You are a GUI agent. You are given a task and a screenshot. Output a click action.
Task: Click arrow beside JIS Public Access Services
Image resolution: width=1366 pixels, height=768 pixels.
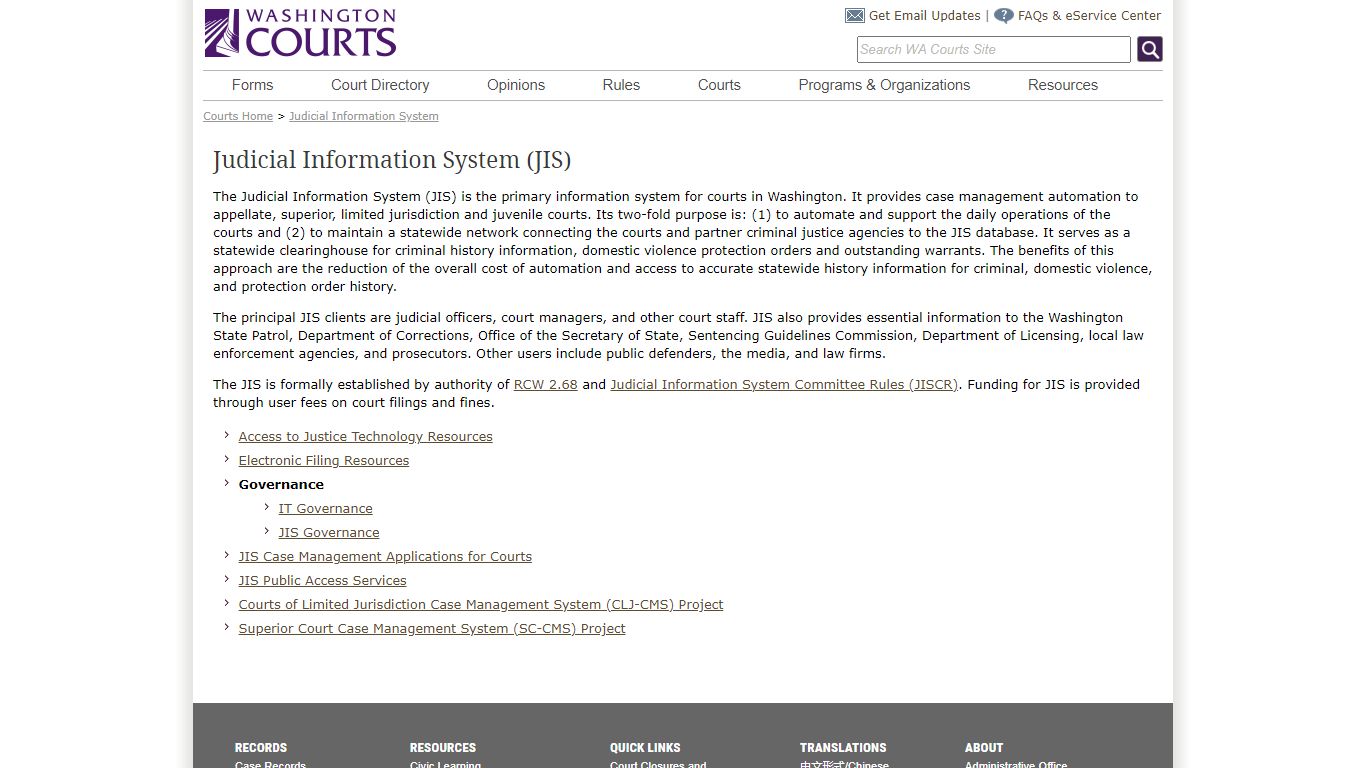[x=227, y=578]
